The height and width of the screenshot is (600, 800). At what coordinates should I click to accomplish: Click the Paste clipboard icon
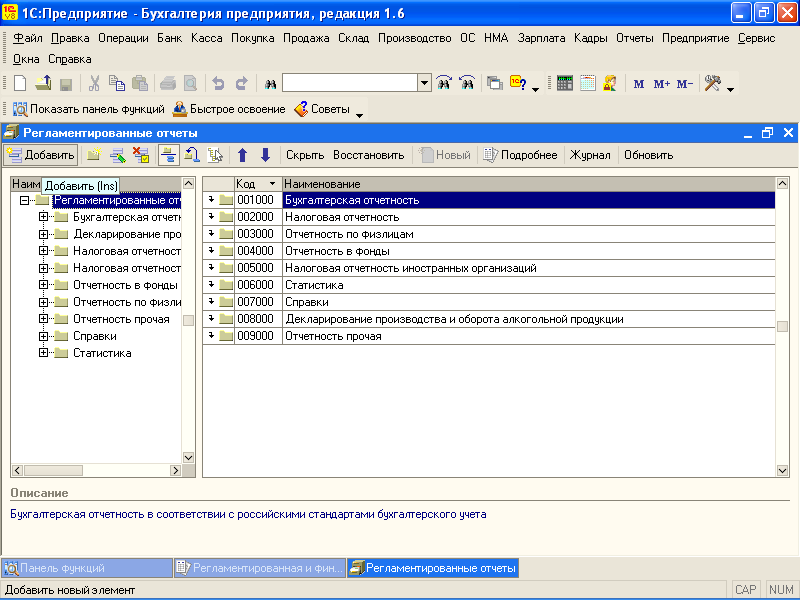(140, 83)
